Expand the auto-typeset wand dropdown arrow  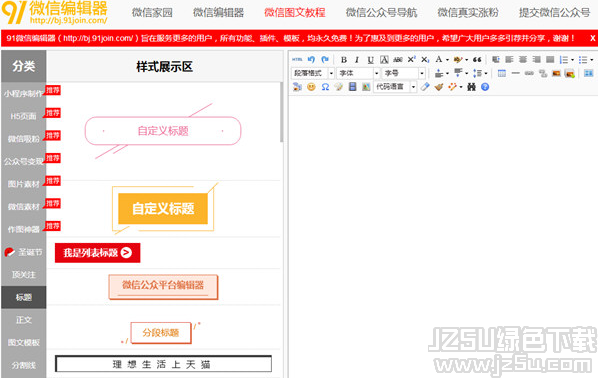click(x=461, y=87)
